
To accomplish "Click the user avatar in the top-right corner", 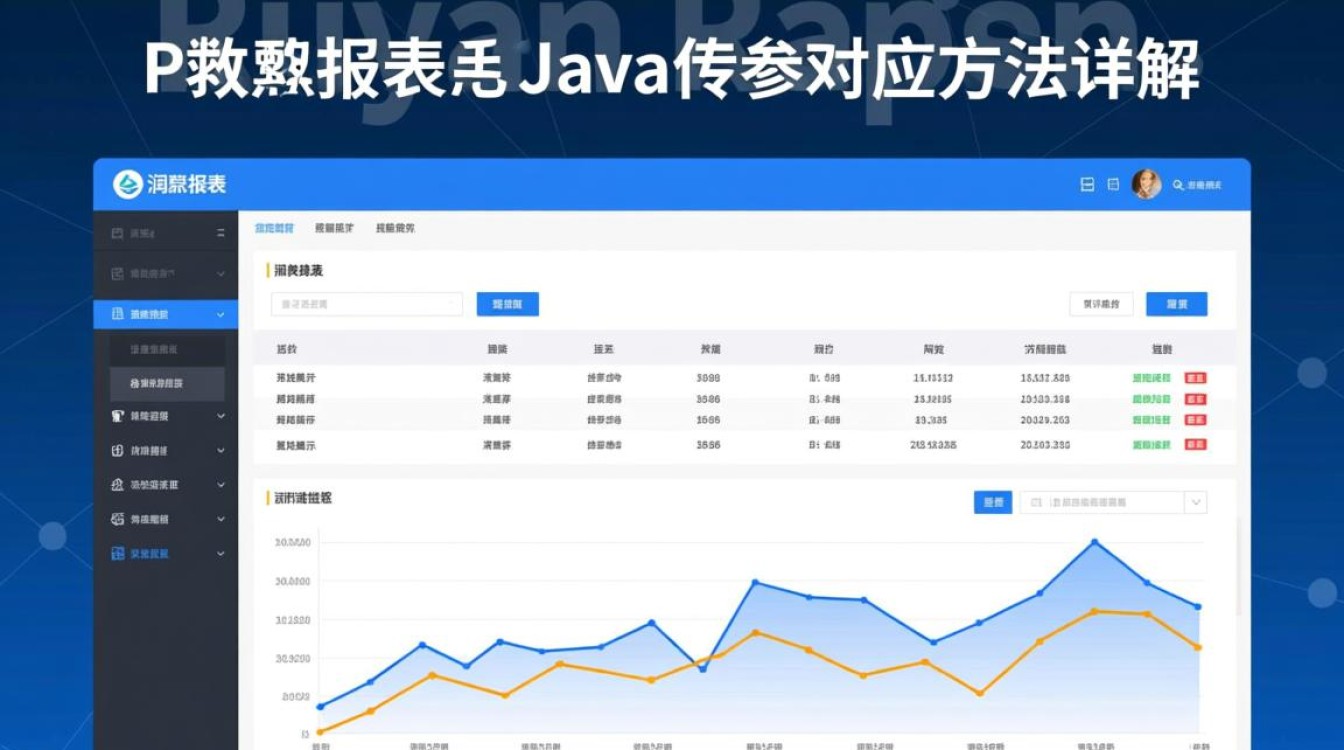I will coord(1146,186).
